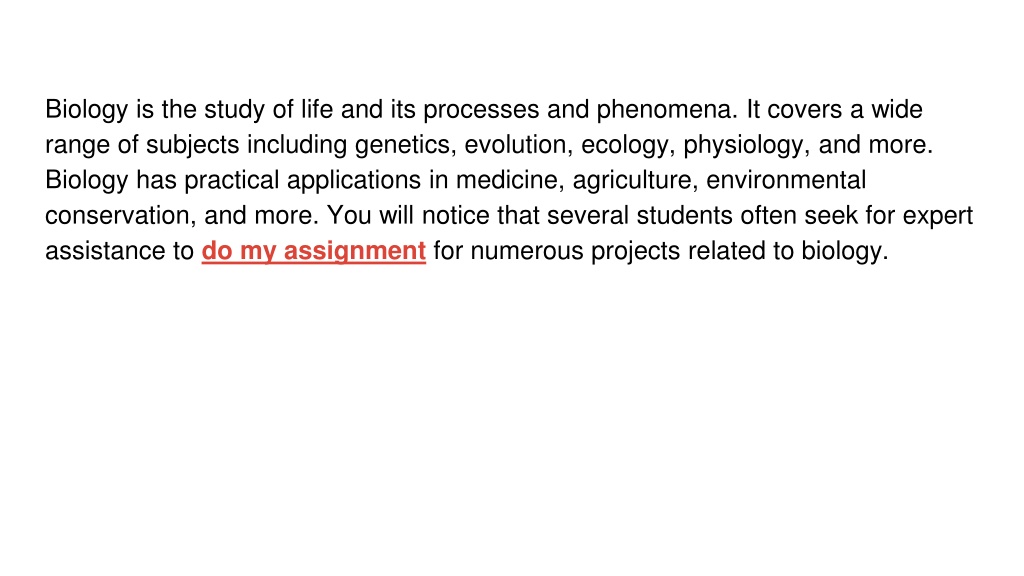Screen dimensions: 1024x576
Task: Click the word 'Biology' starting the paragraph
Action: [x=86, y=110]
